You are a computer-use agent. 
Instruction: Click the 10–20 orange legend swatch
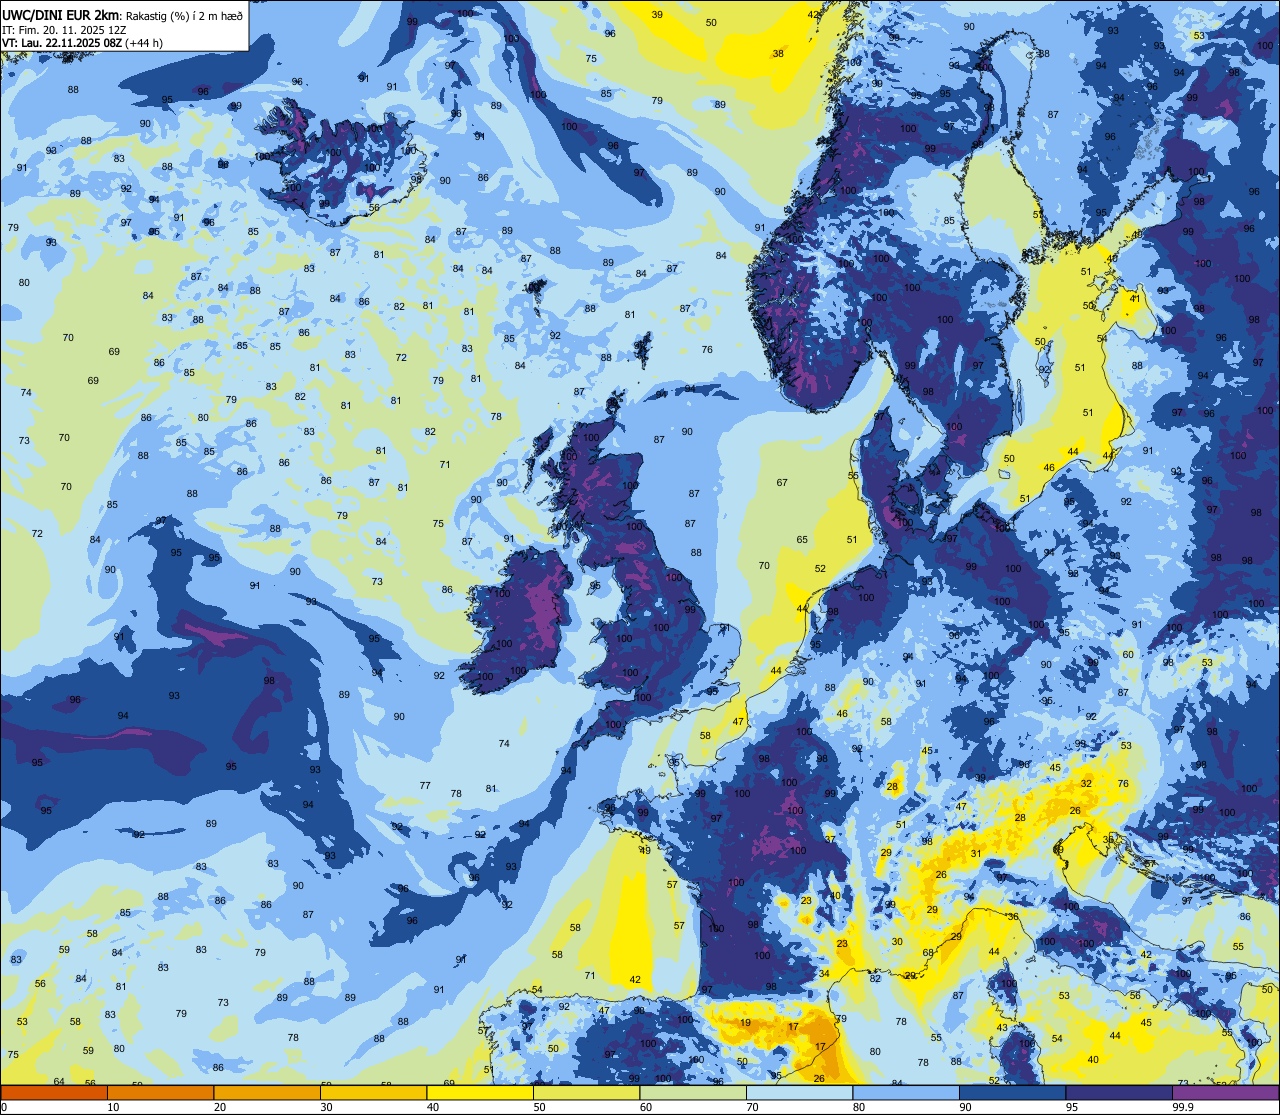click(160, 1093)
